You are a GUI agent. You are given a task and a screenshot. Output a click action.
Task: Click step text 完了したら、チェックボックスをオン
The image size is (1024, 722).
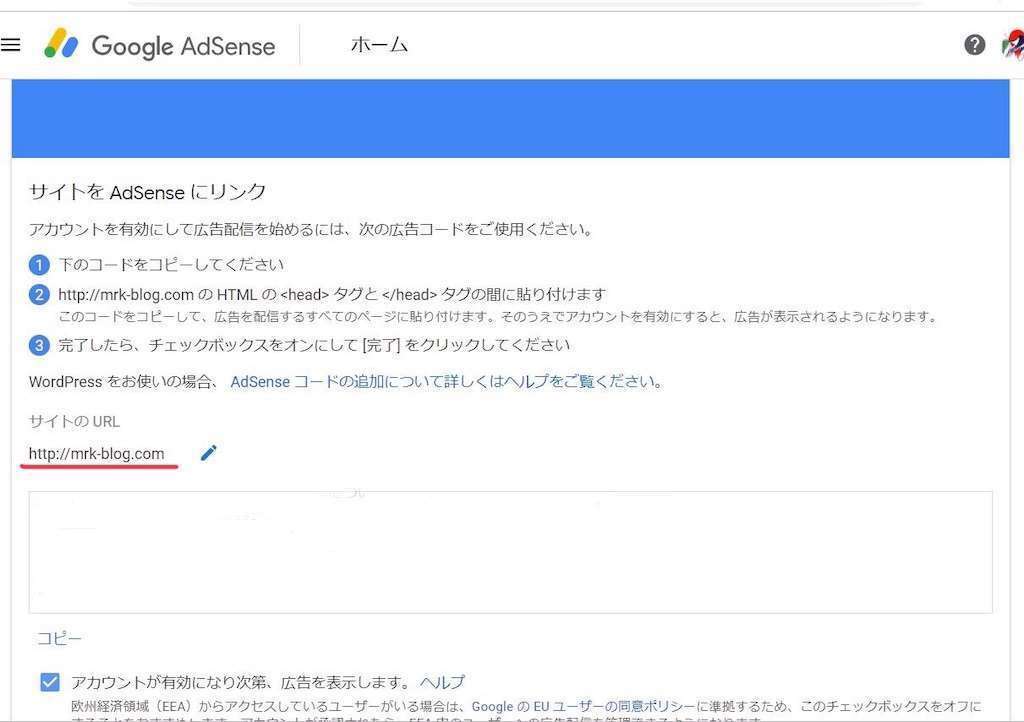(x=314, y=345)
